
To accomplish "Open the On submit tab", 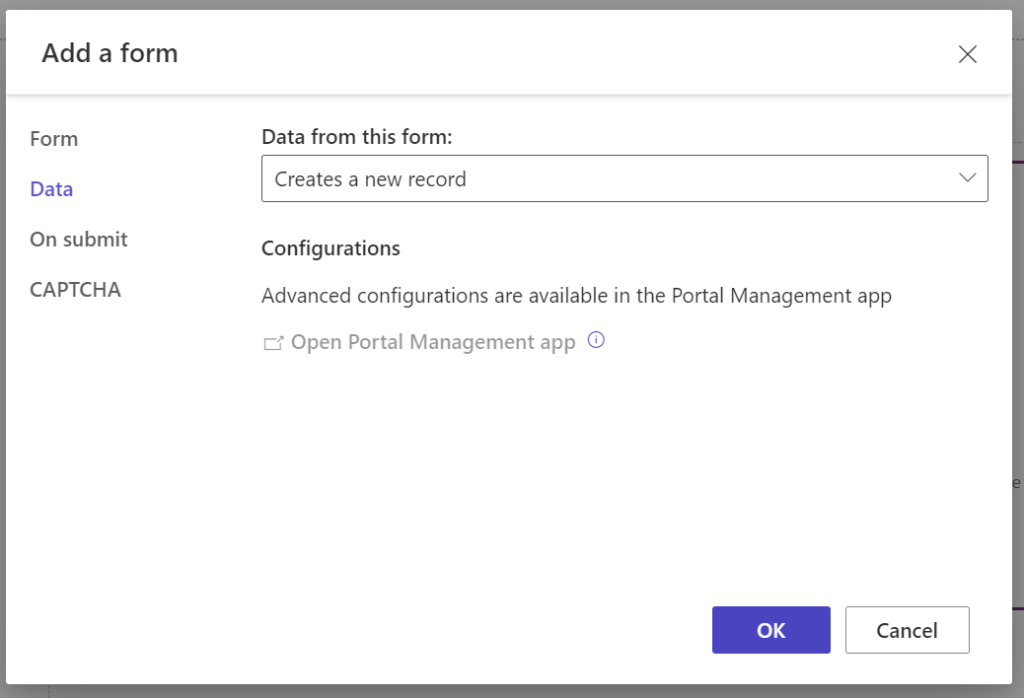I will (x=78, y=240).
